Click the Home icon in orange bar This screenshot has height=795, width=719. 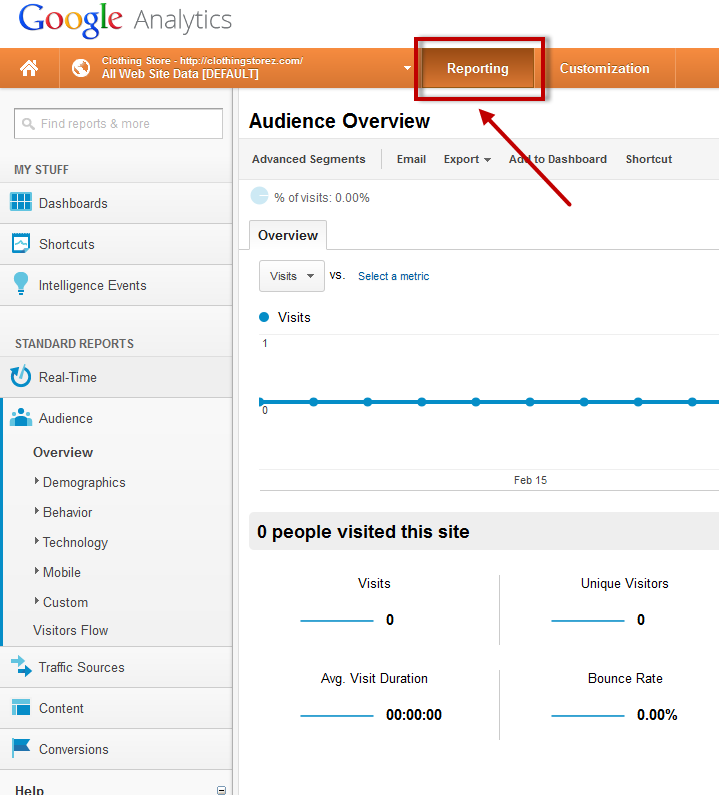pyautogui.click(x=29, y=68)
